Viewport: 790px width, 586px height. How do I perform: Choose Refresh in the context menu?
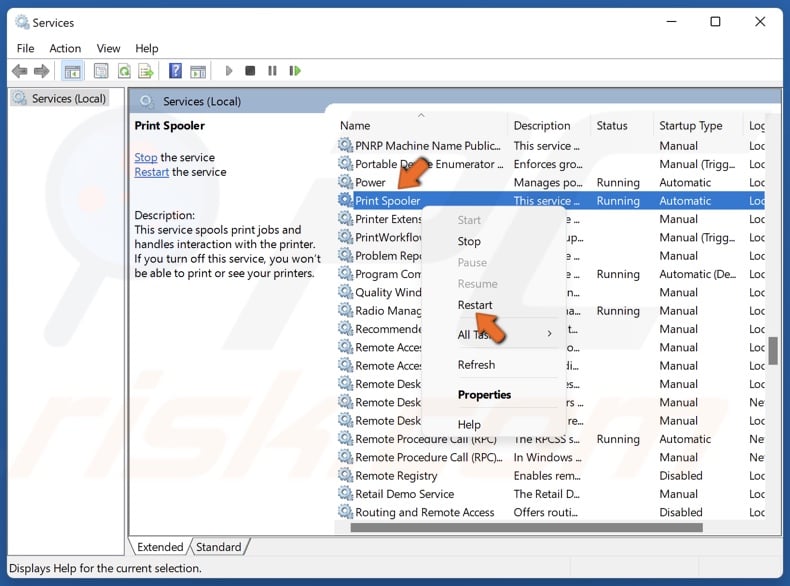pyautogui.click(x=476, y=364)
